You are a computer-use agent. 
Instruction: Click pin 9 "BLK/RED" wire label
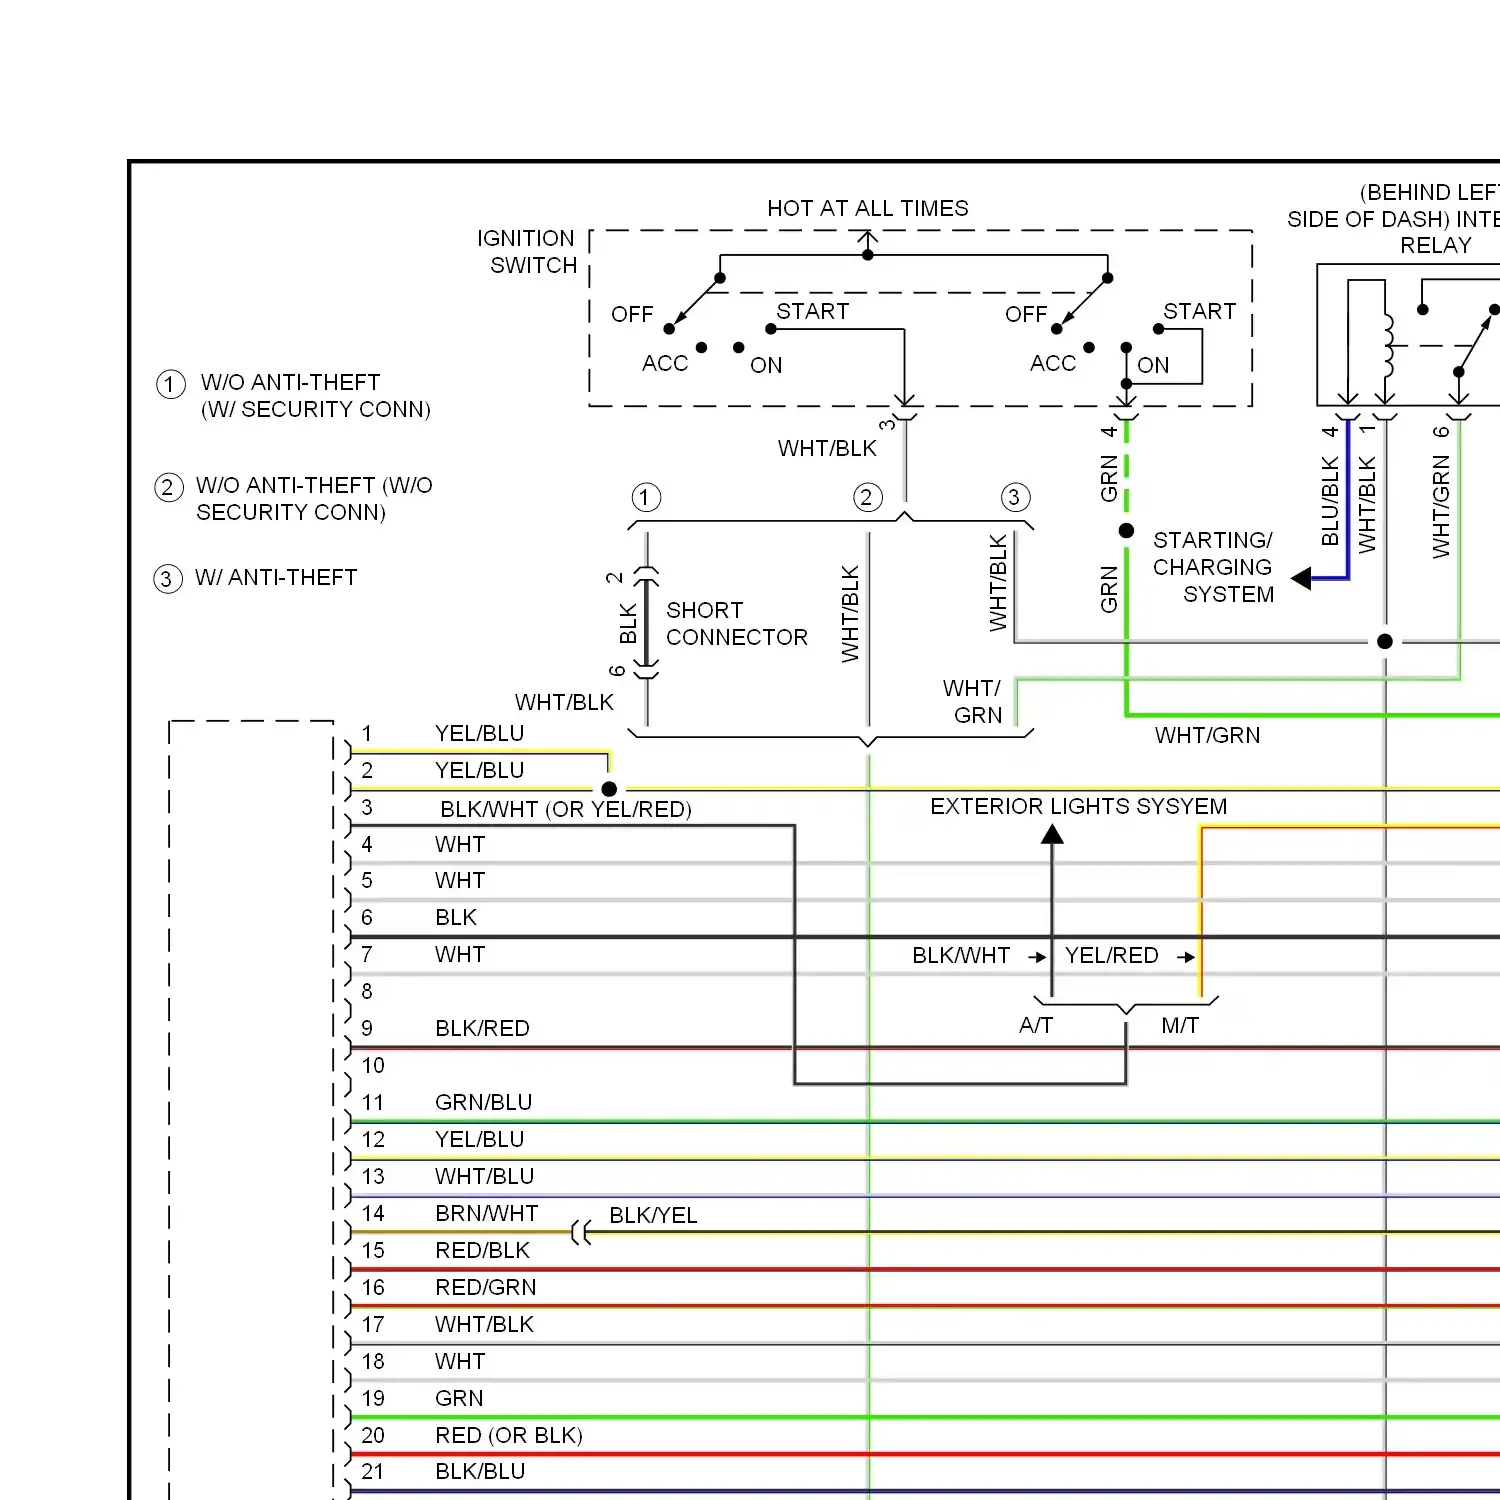click(x=482, y=1028)
